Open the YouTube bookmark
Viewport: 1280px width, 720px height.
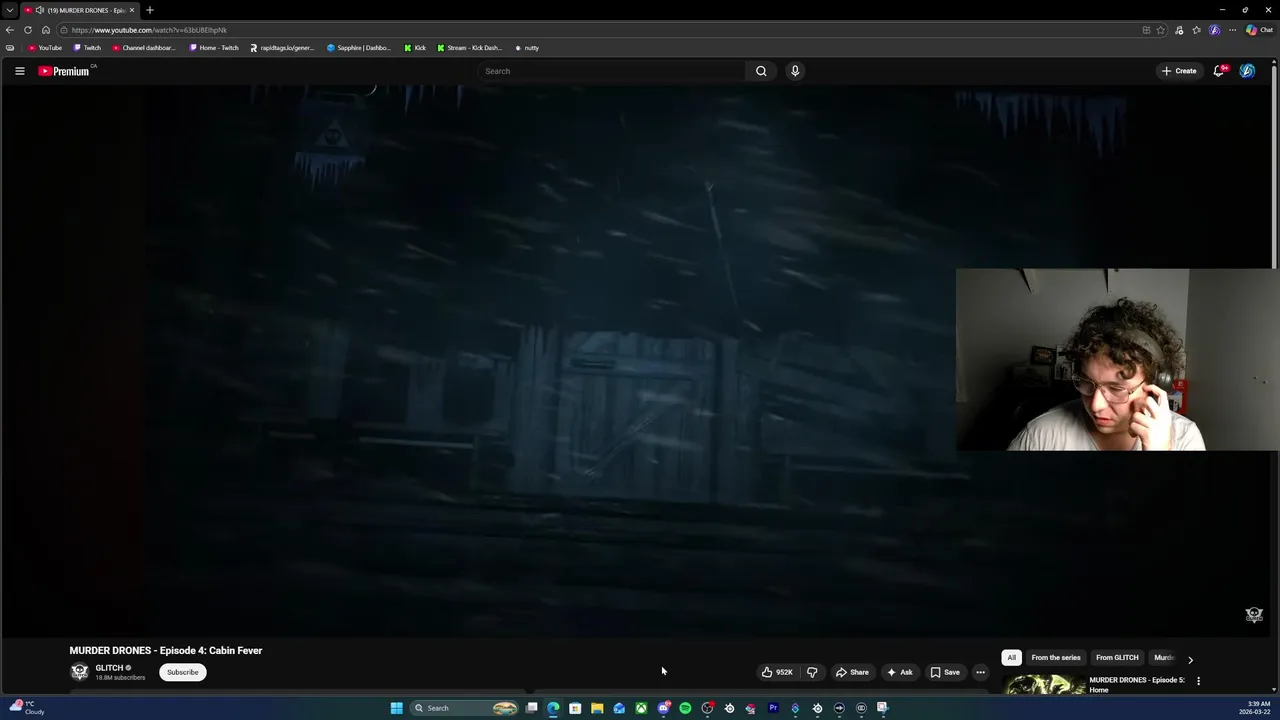click(x=45, y=48)
